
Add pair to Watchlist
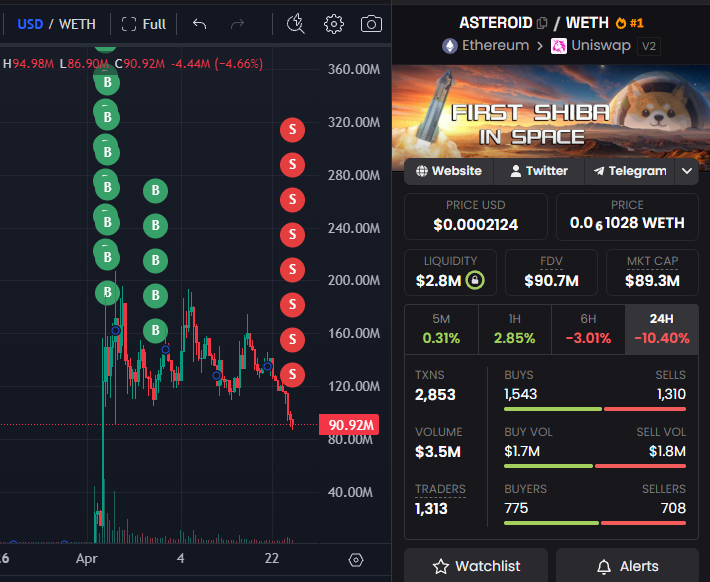(x=476, y=566)
